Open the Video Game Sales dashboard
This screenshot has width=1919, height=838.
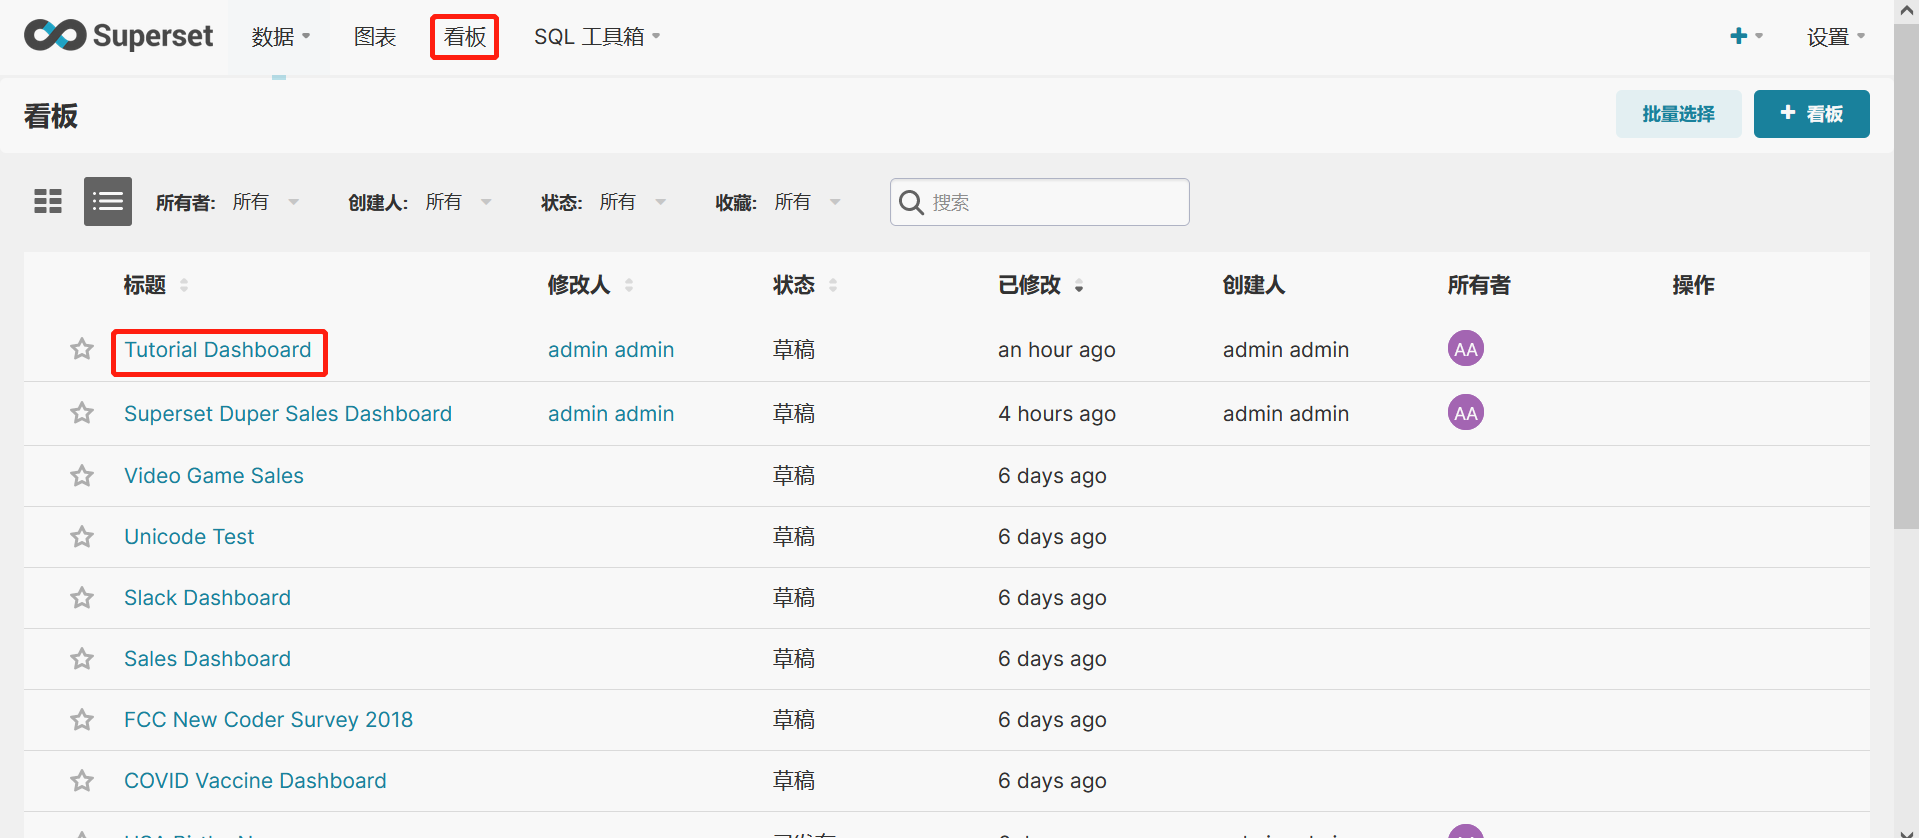pos(214,476)
